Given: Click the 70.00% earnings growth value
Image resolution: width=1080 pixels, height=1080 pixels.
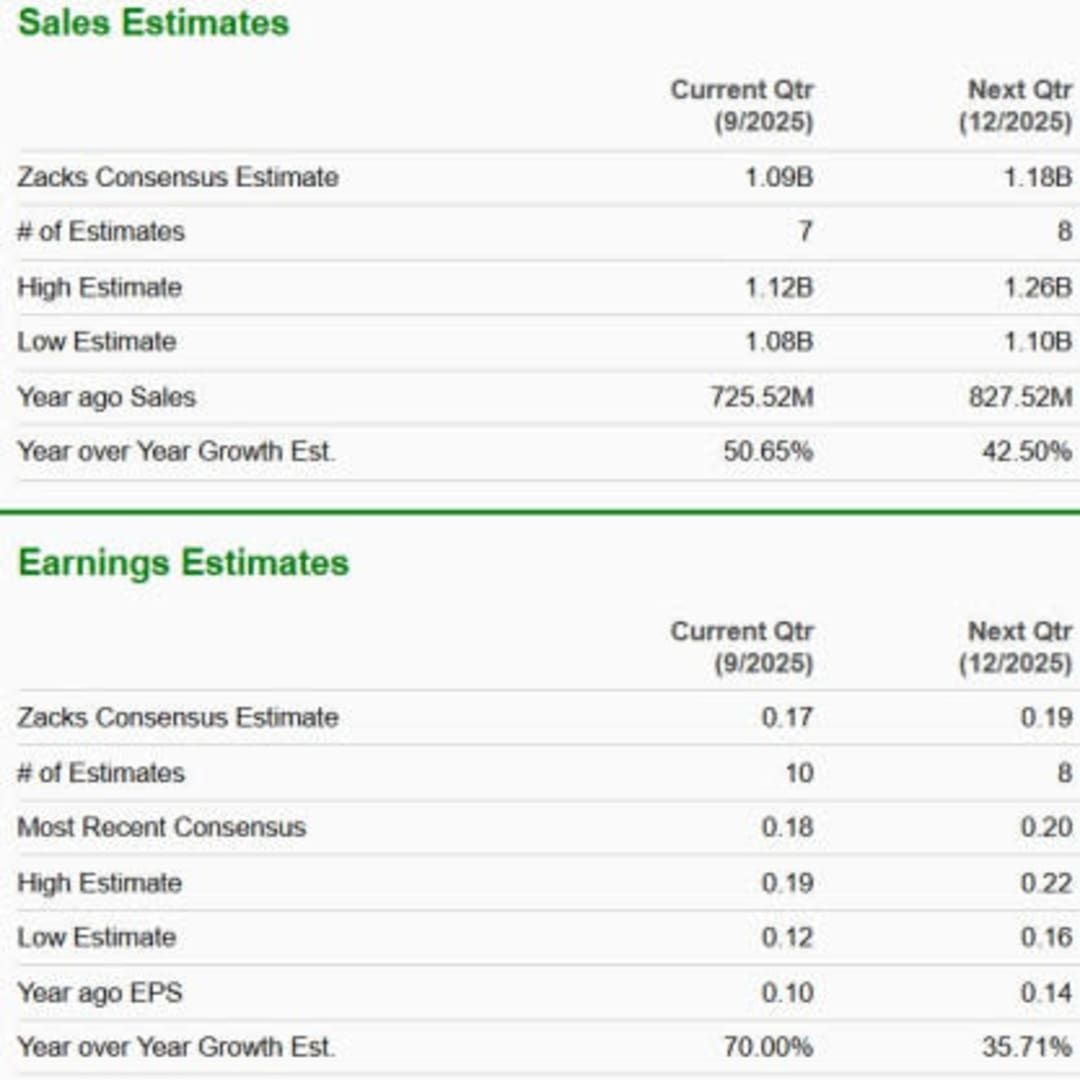Looking at the screenshot, I should pos(769,1047).
